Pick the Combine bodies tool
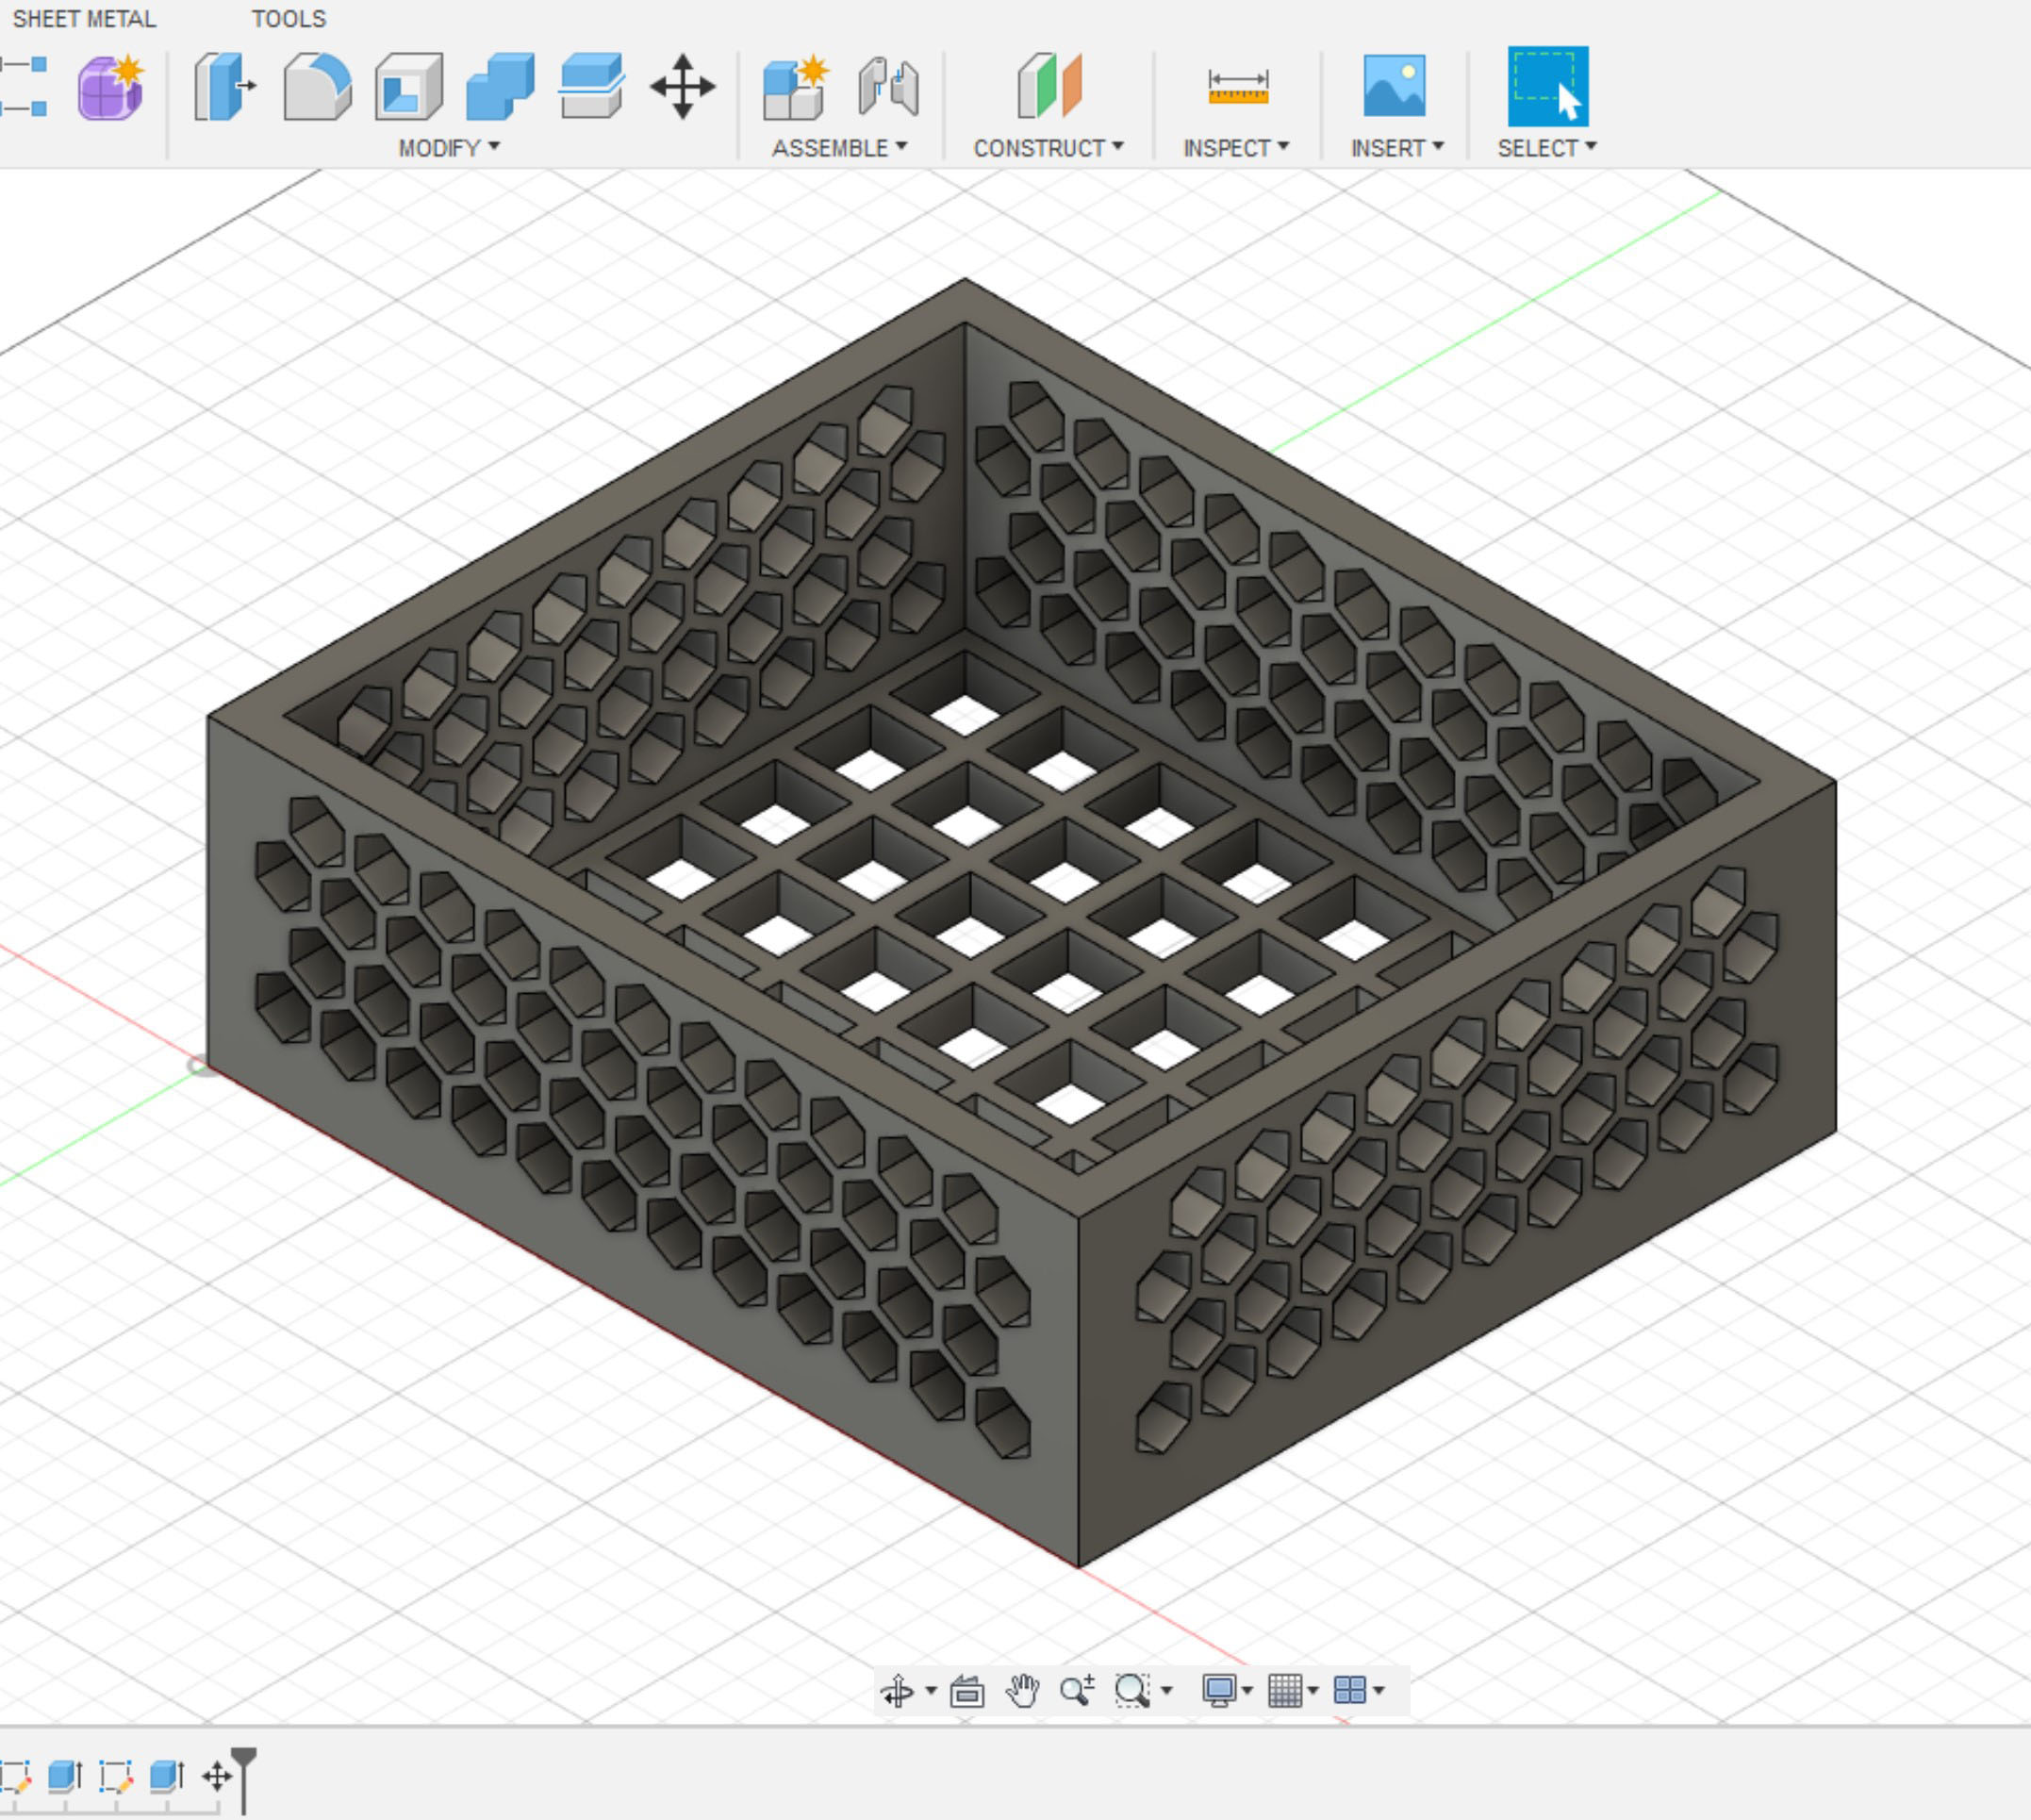The height and width of the screenshot is (1820, 2031). tap(500, 87)
